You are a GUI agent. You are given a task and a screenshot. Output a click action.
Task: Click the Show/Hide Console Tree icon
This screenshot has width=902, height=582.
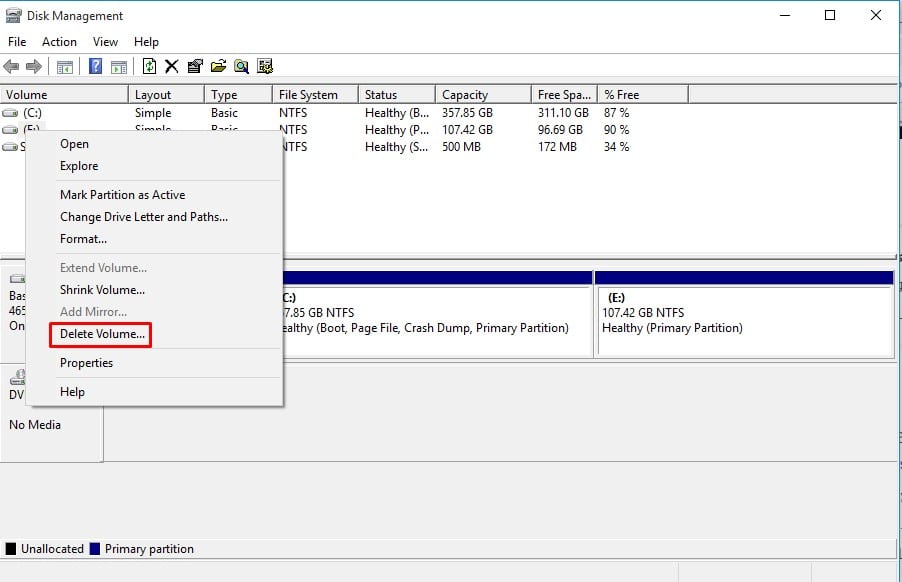coord(64,67)
